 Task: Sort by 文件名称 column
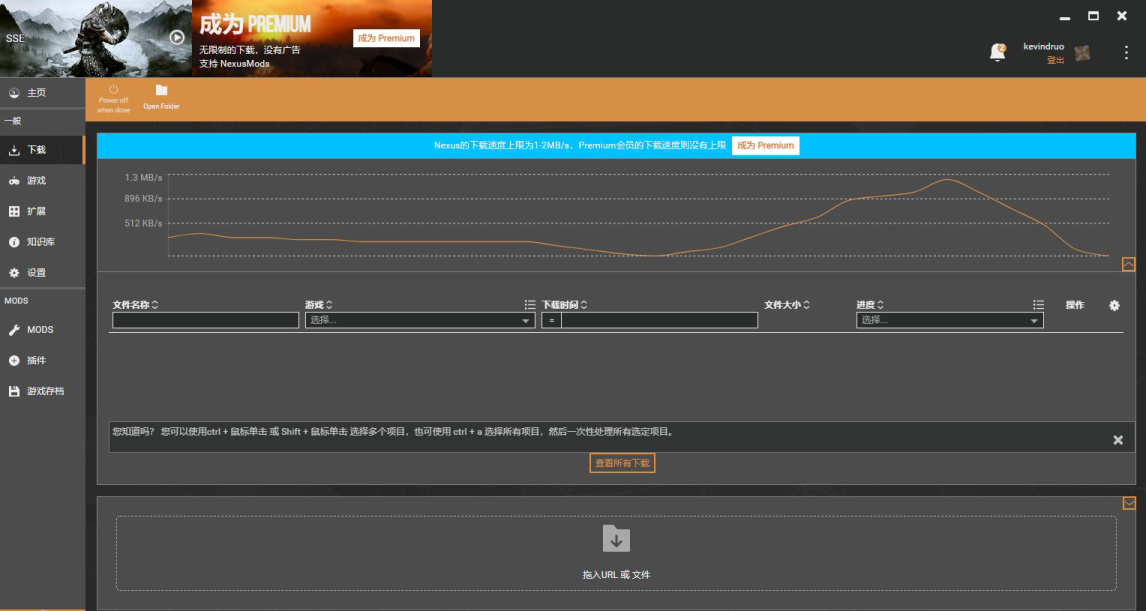(135, 305)
